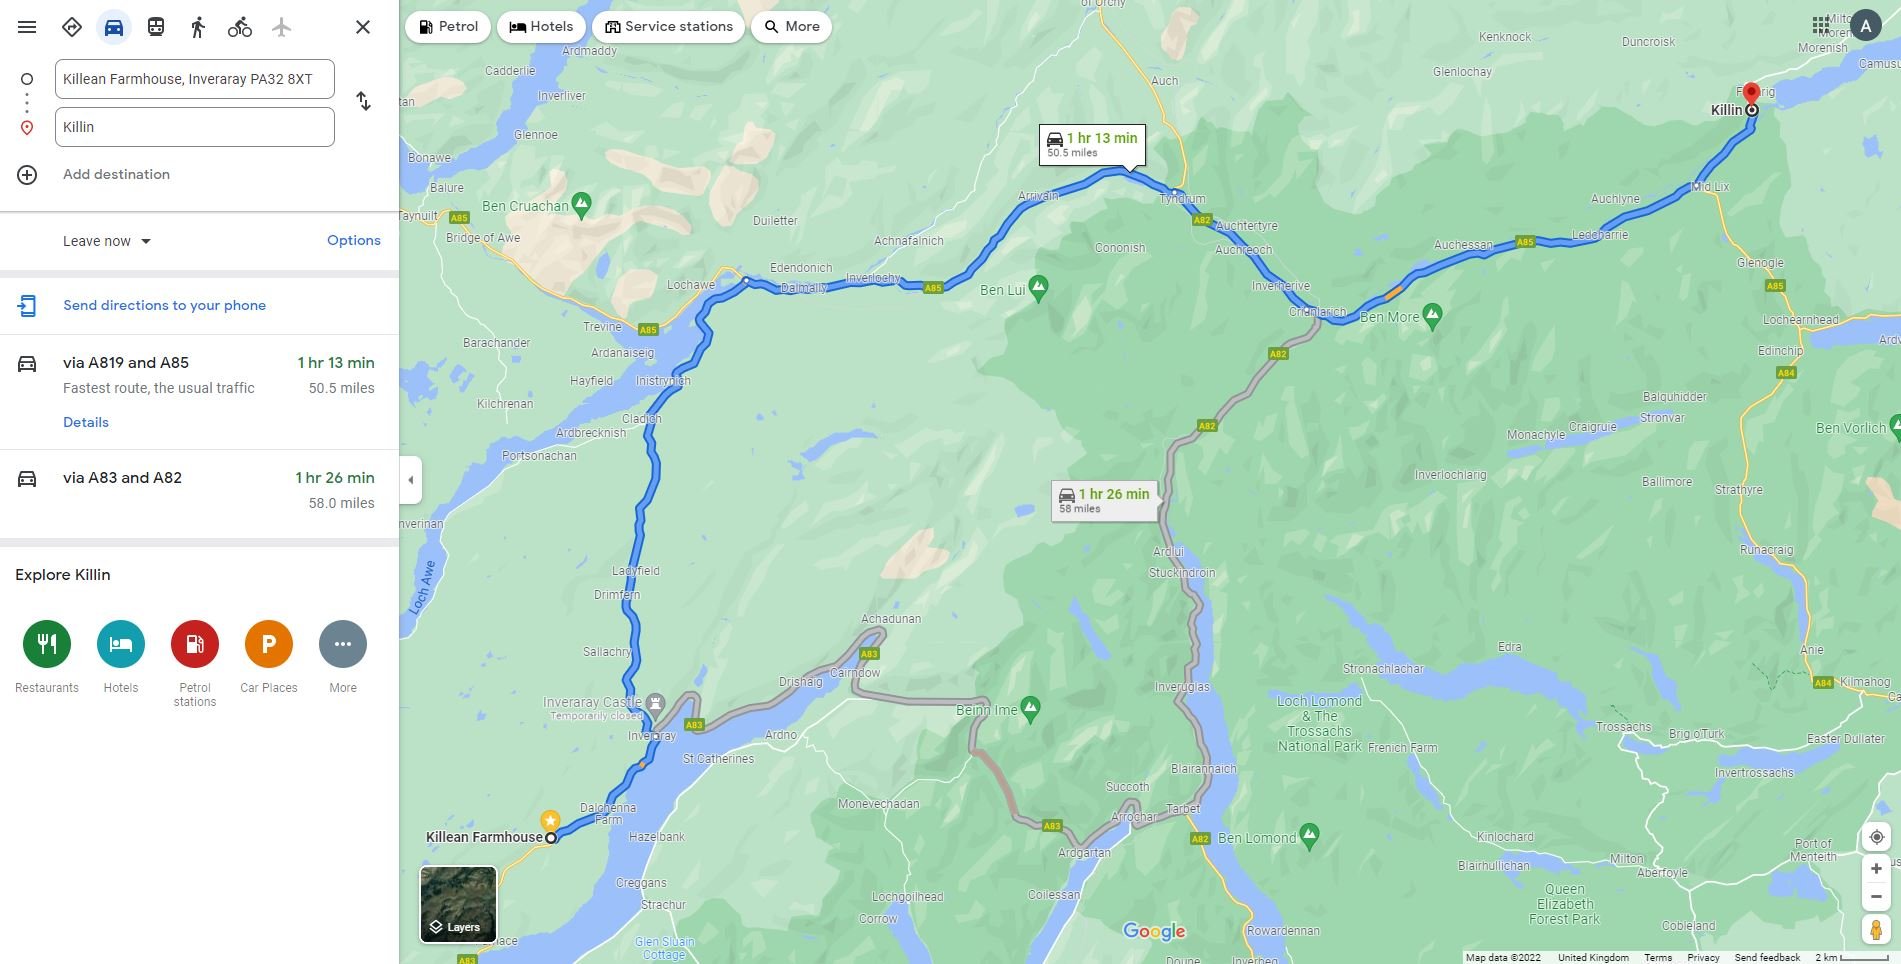Open the main hamburger menu
The image size is (1901, 964).
pos(27,27)
